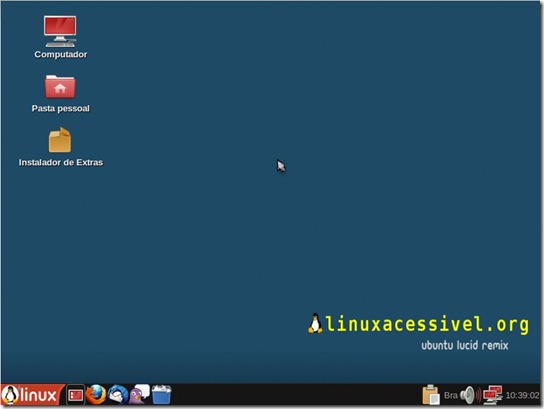Open the volume speaker control
Screen dimensions: 544x409
click(x=470, y=395)
